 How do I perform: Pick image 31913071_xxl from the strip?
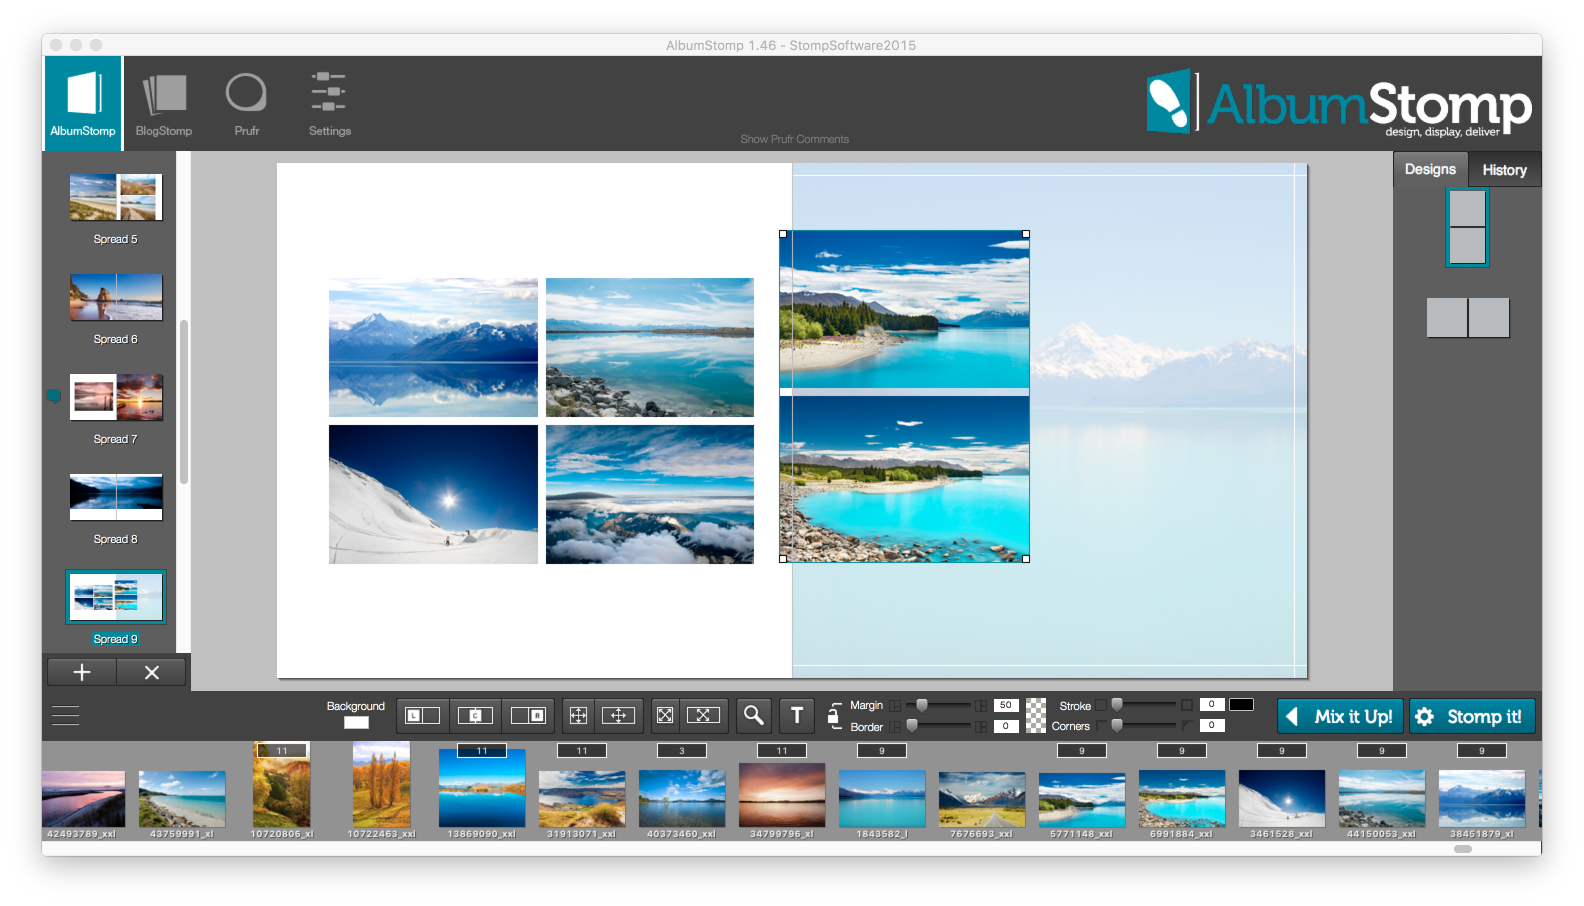coord(582,799)
